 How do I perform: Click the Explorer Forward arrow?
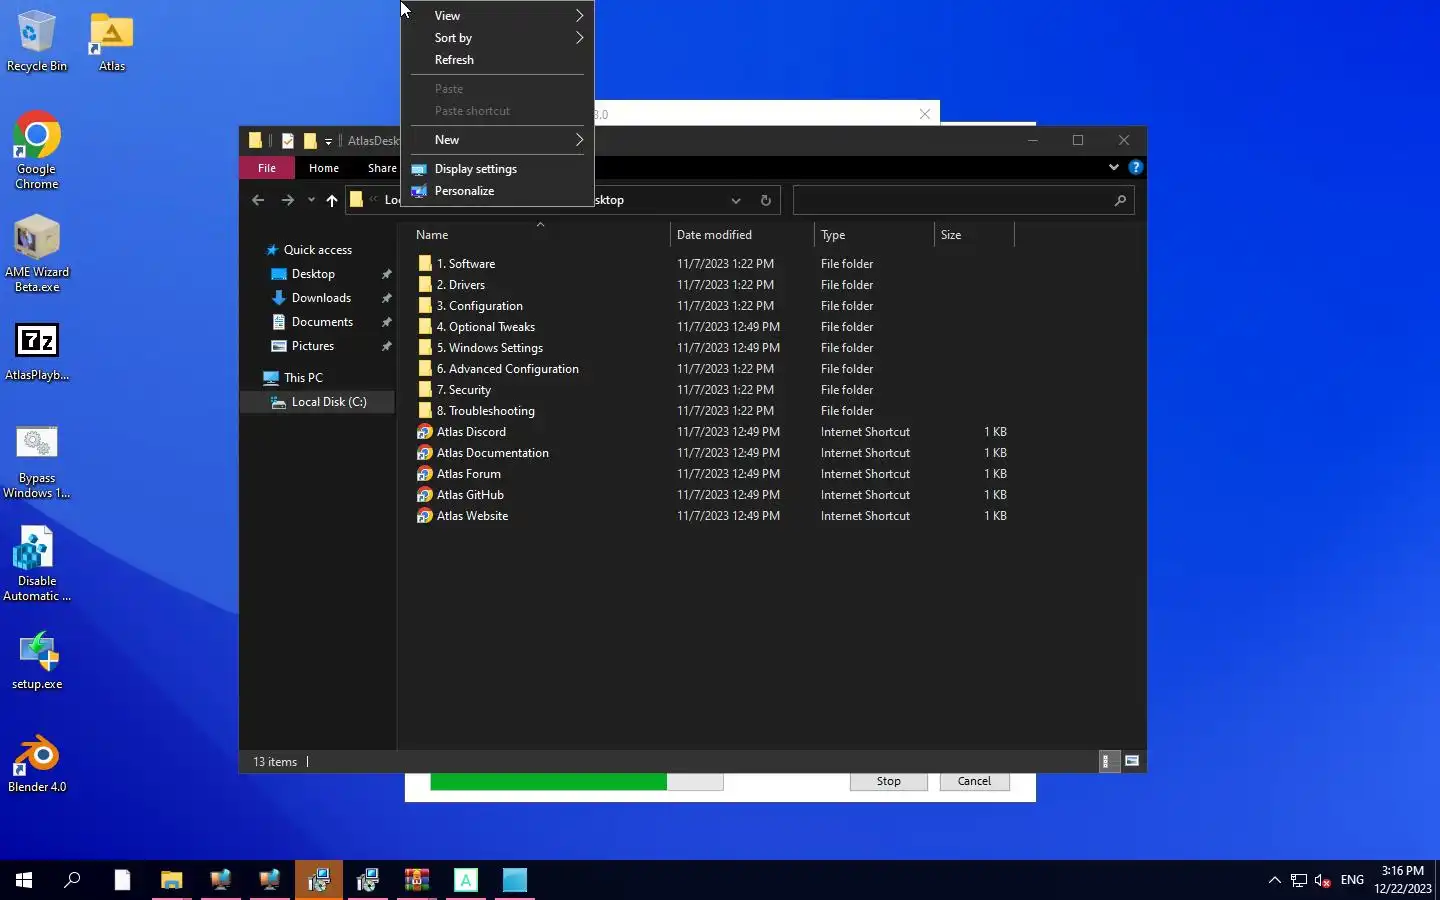(x=288, y=200)
